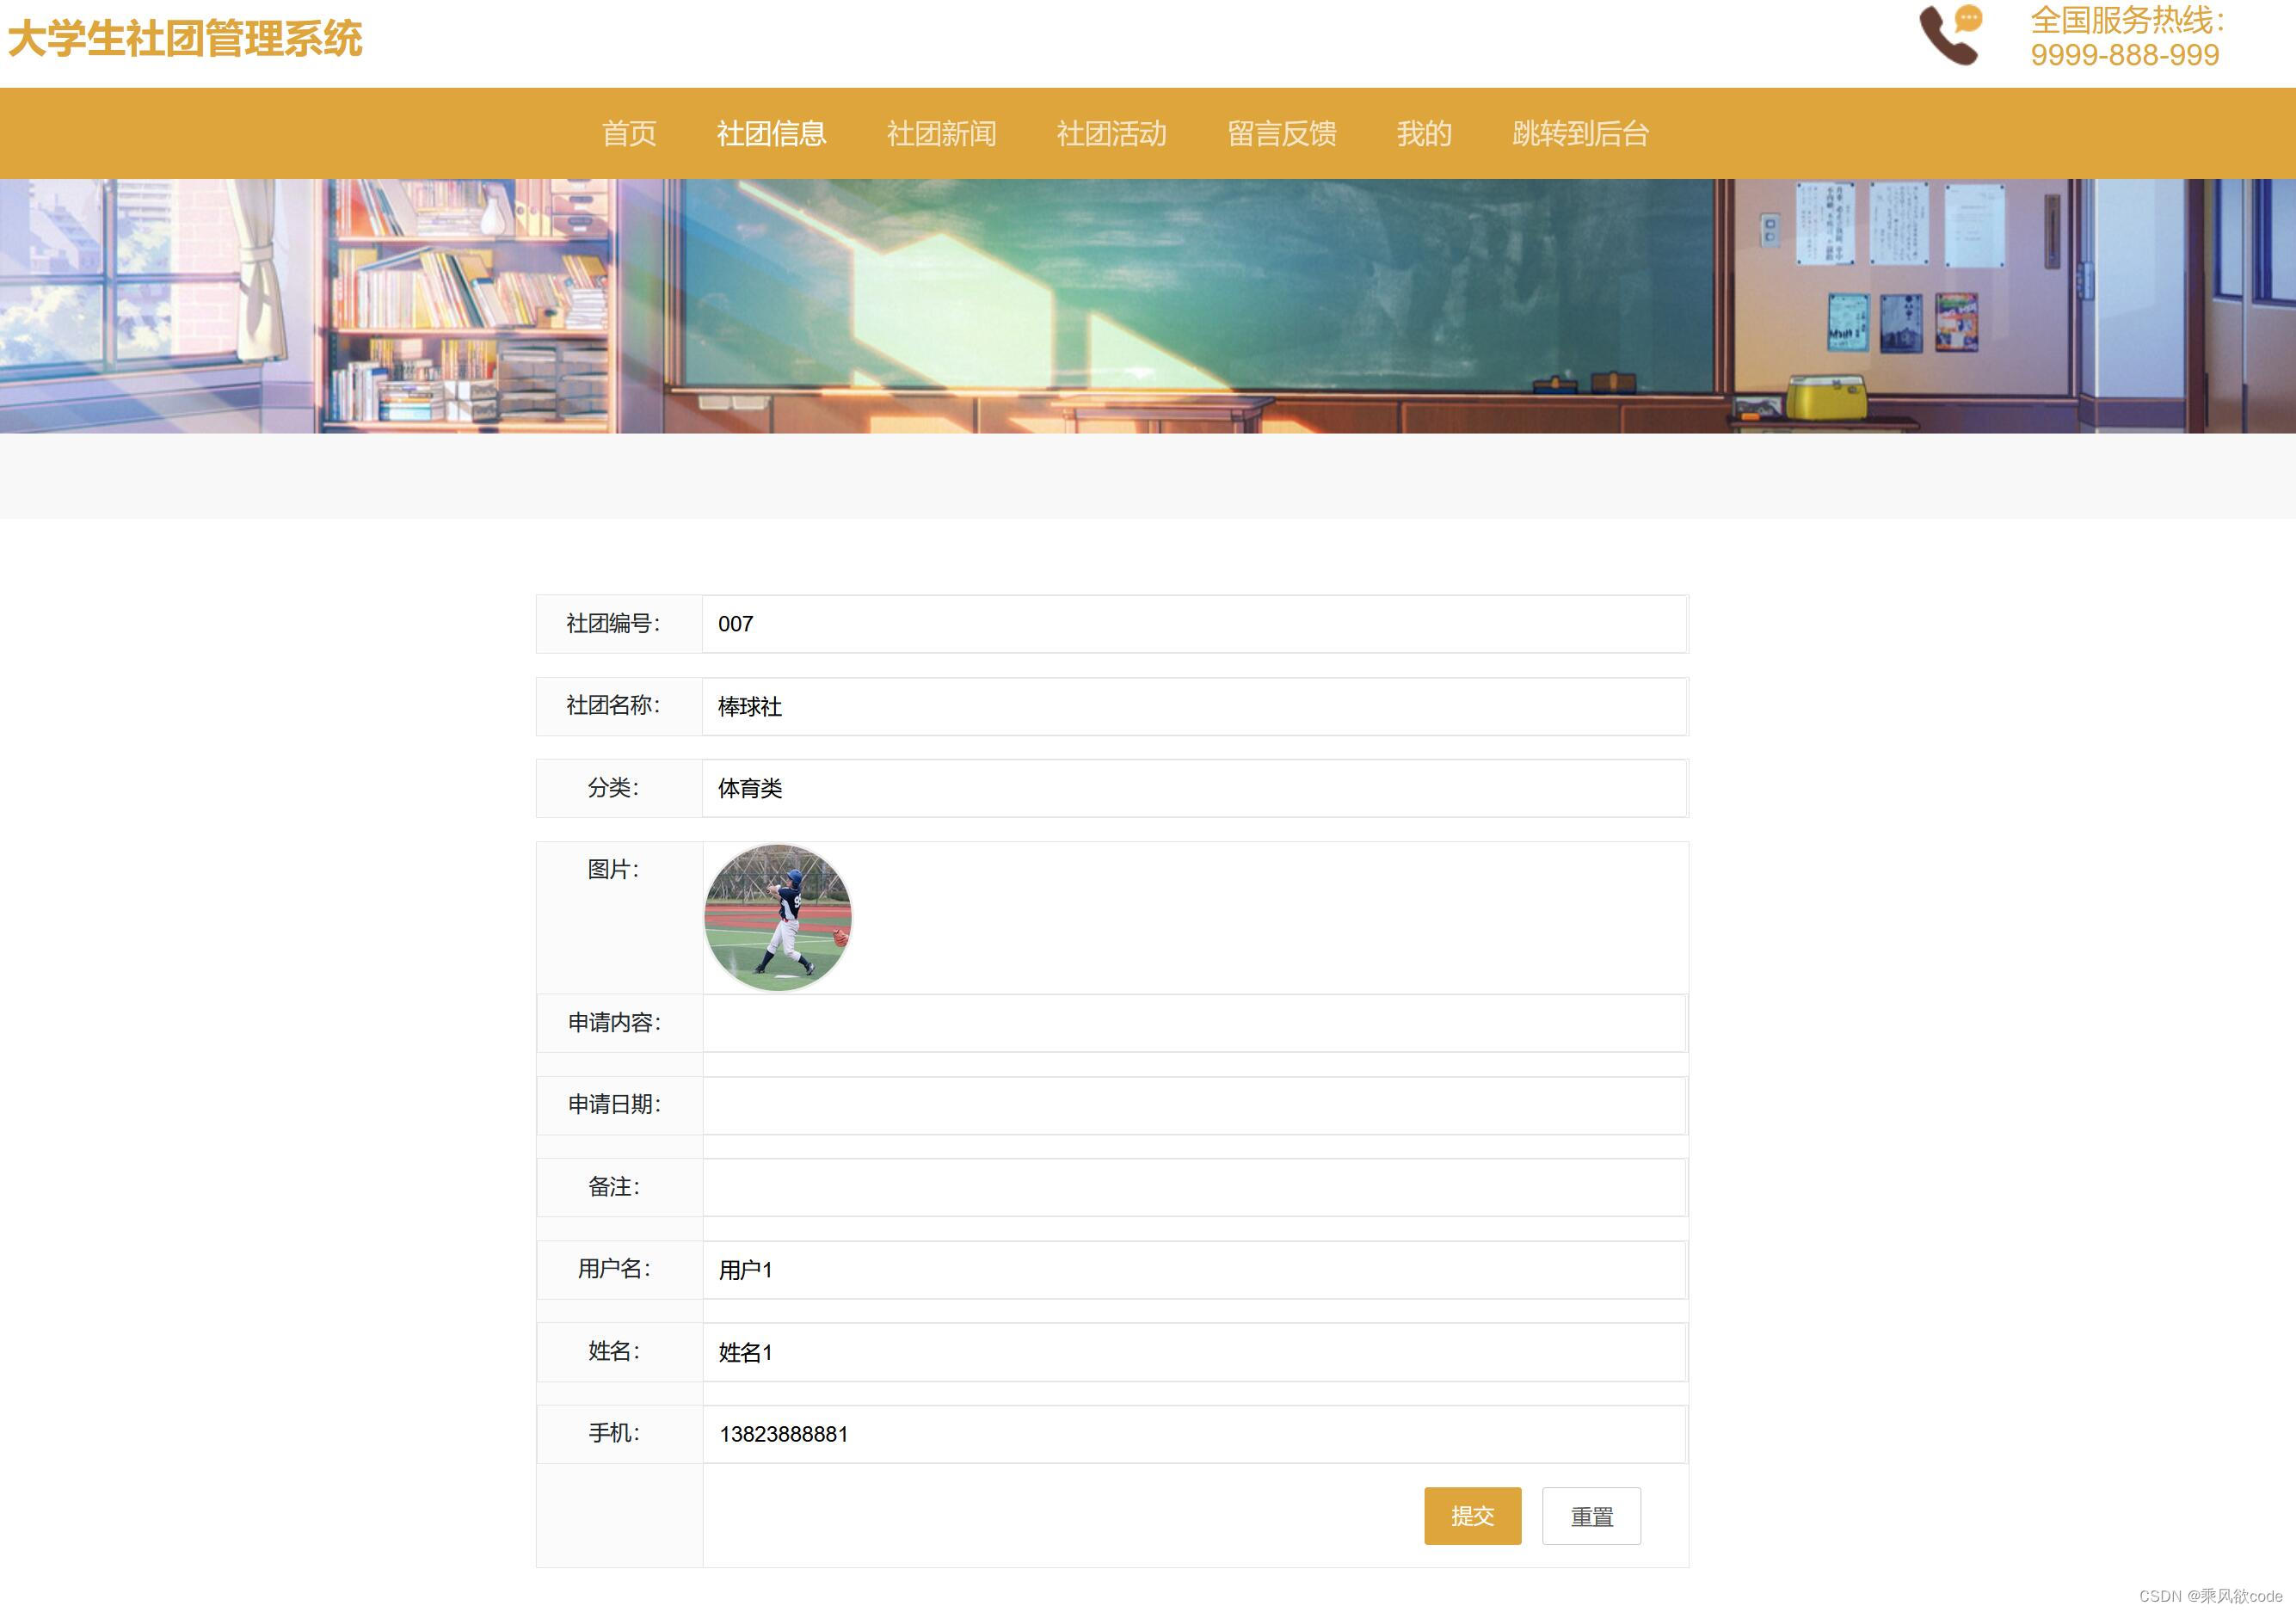Viewport: 2296px width, 1612px height.
Task: Go to the 我的 page
Action: [x=1424, y=133]
